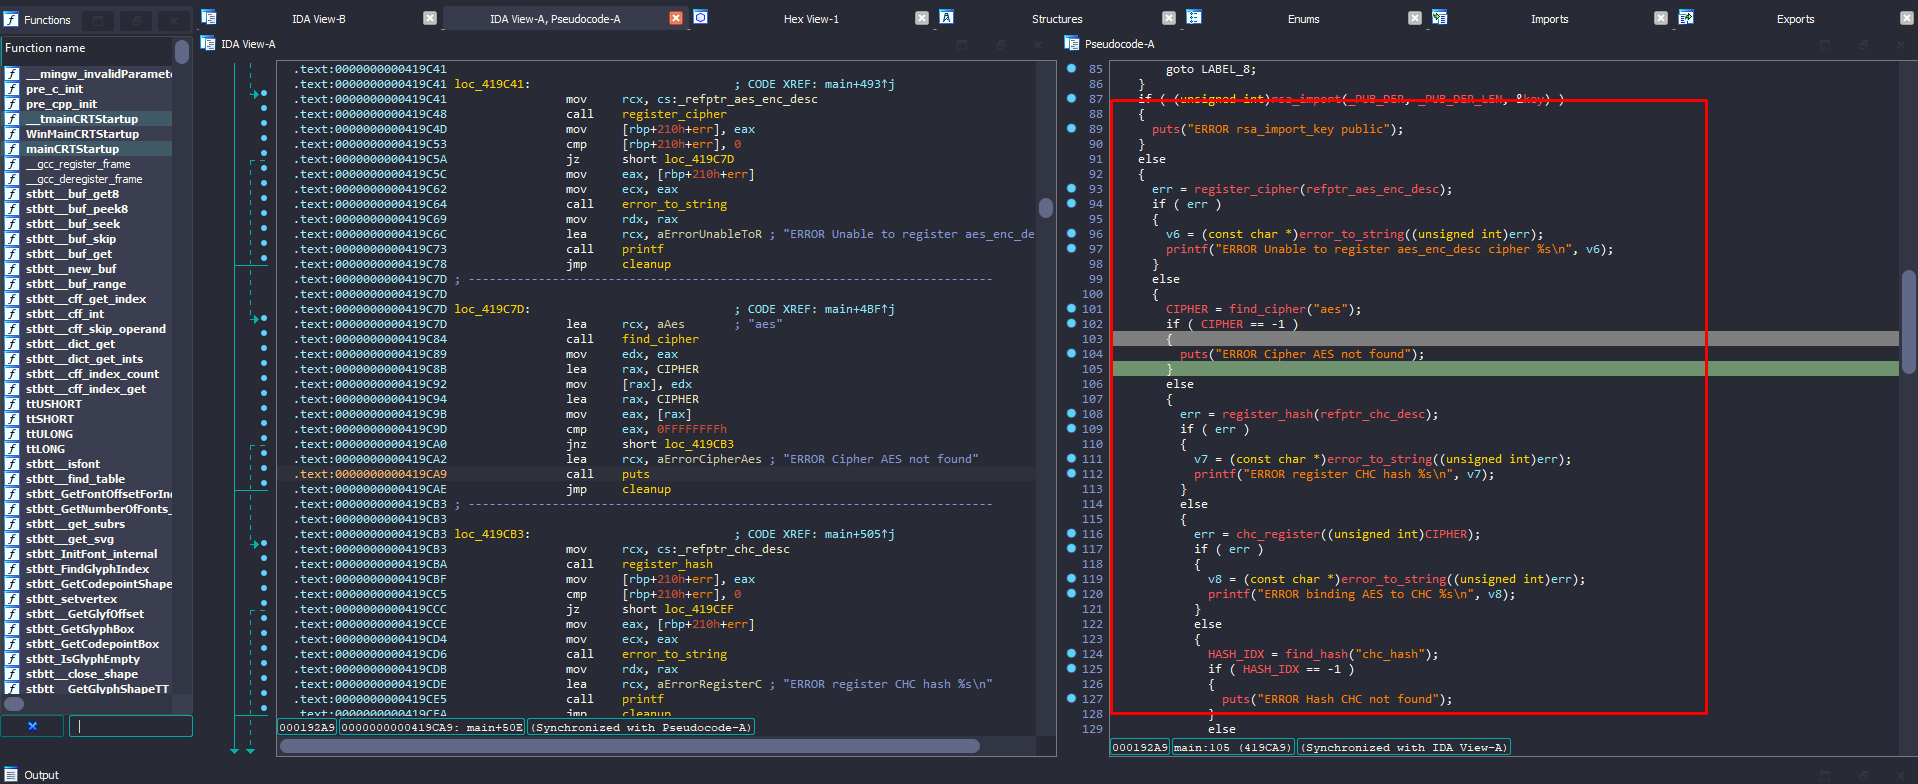Switch to the Structures tab
Viewport: 1918px width, 784px height.
[1057, 19]
